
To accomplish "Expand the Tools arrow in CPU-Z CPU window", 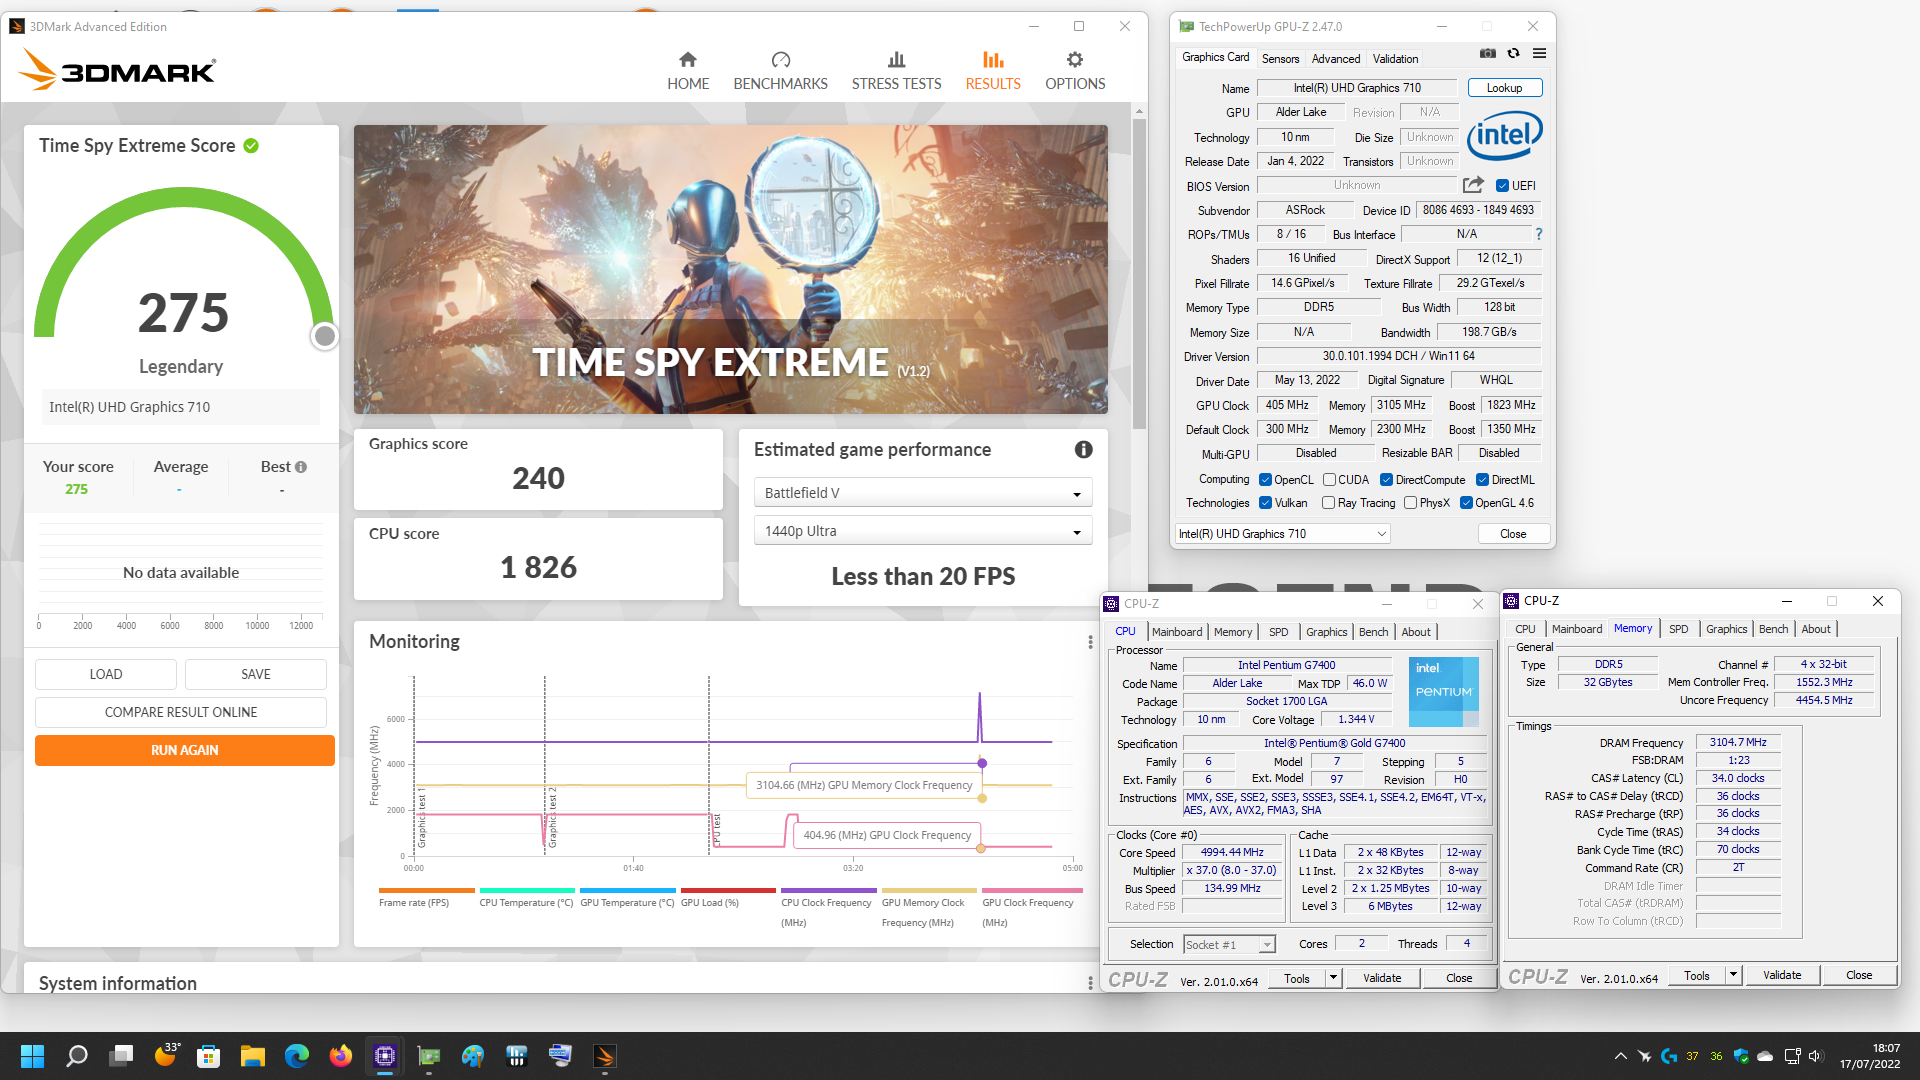I will point(1333,978).
